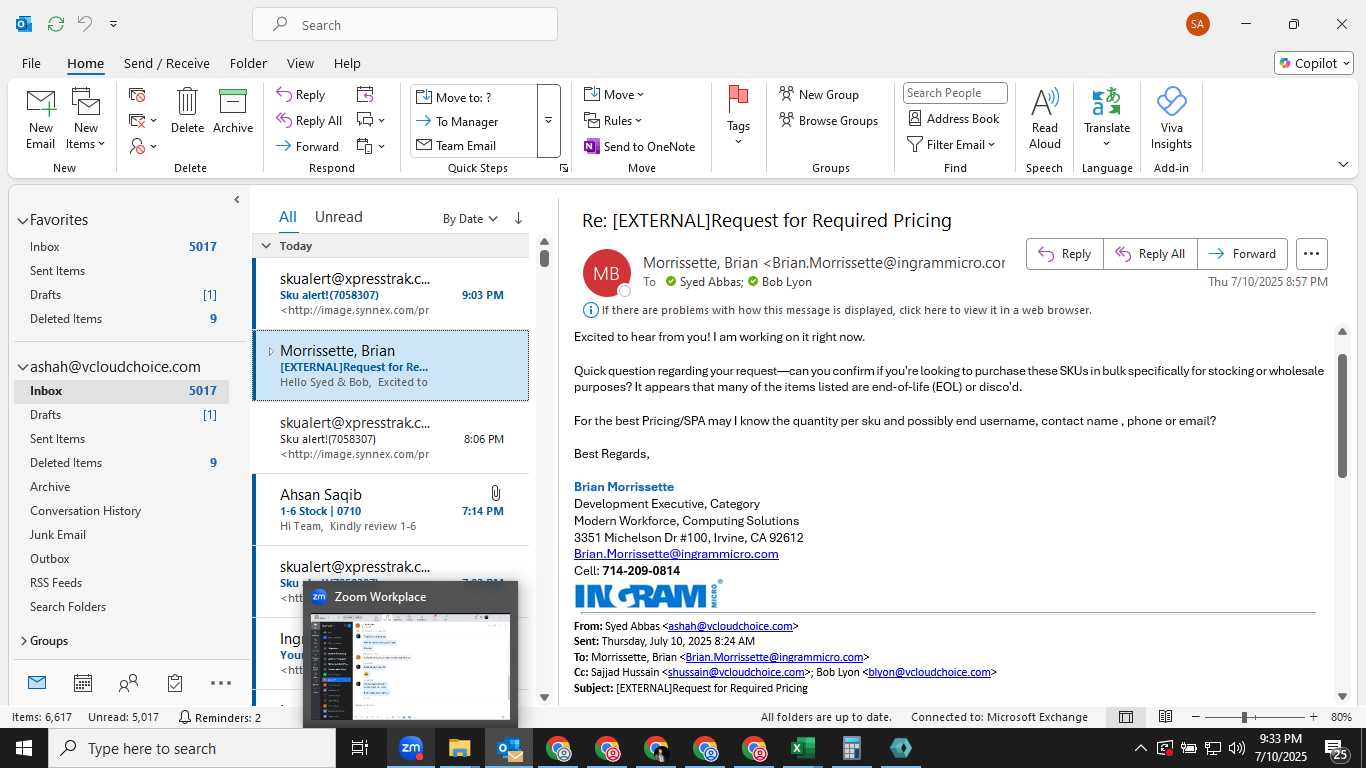This screenshot has height=768, width=1366.
Task: Show Unread messages filter tab
Action: point(339,217)
